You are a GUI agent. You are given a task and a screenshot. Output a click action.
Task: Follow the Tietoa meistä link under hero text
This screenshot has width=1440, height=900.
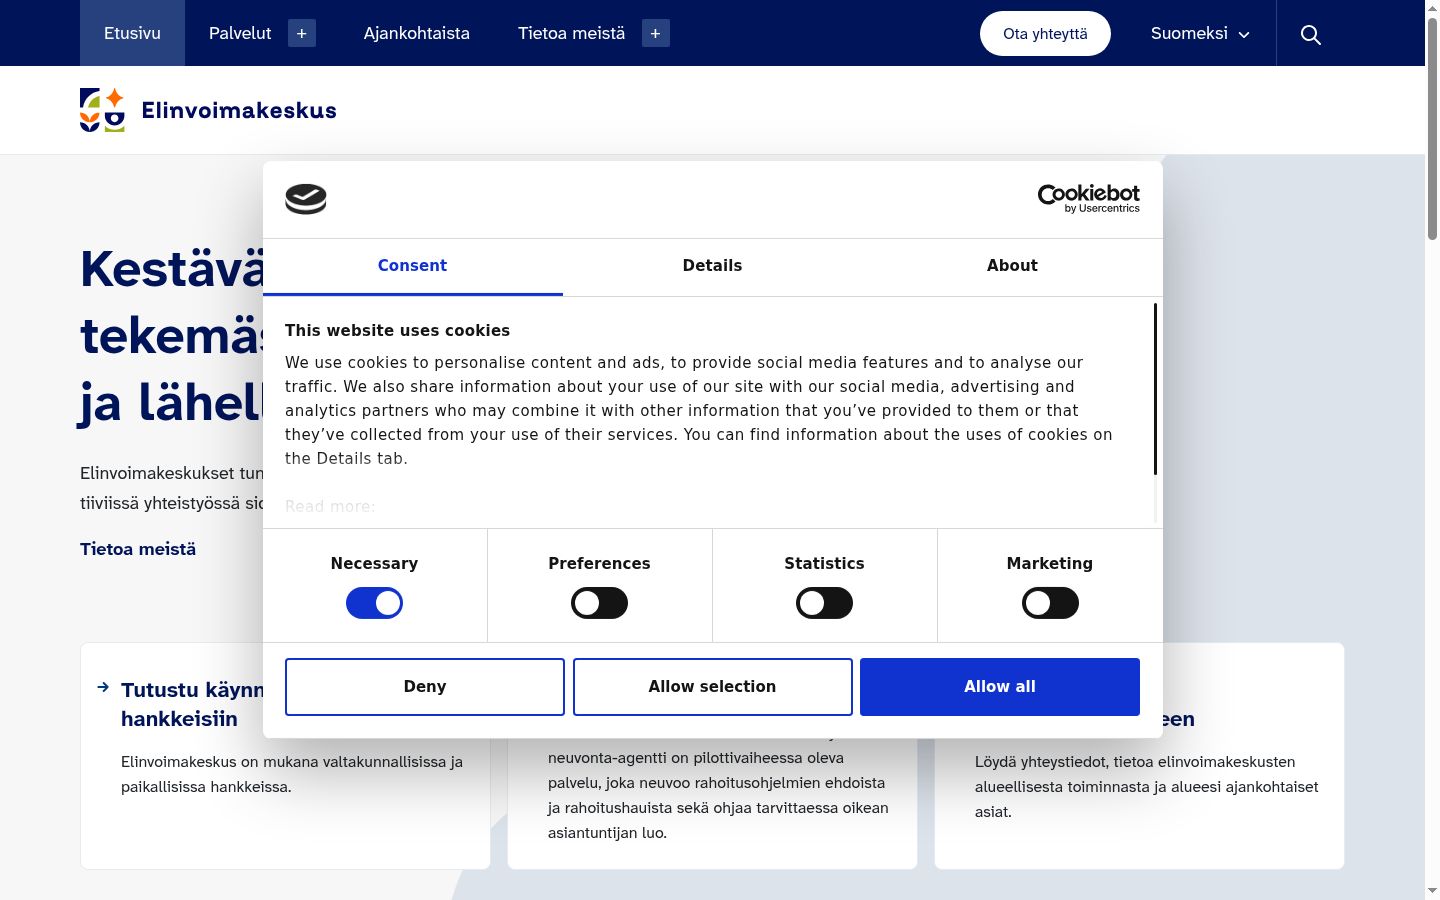click(x=138, y=549)
